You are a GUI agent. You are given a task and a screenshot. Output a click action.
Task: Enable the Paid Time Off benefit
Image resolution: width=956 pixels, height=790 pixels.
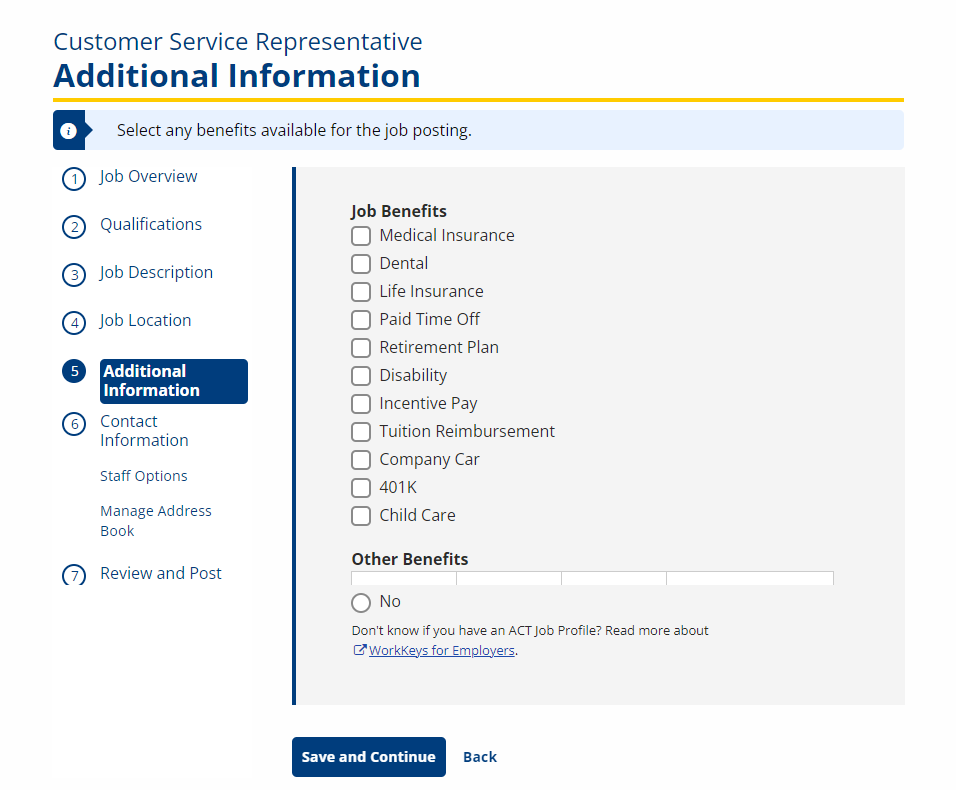361,320
